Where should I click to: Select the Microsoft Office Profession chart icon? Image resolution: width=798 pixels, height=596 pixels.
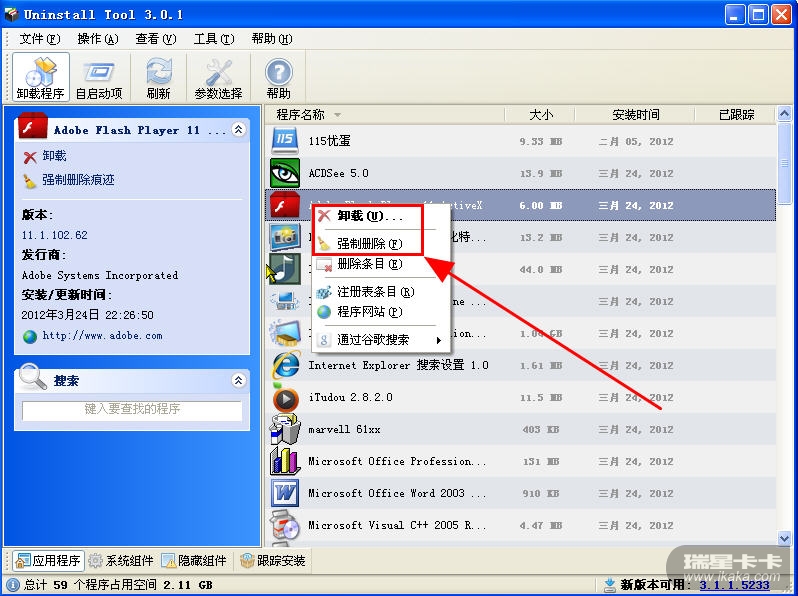[285, 461]
